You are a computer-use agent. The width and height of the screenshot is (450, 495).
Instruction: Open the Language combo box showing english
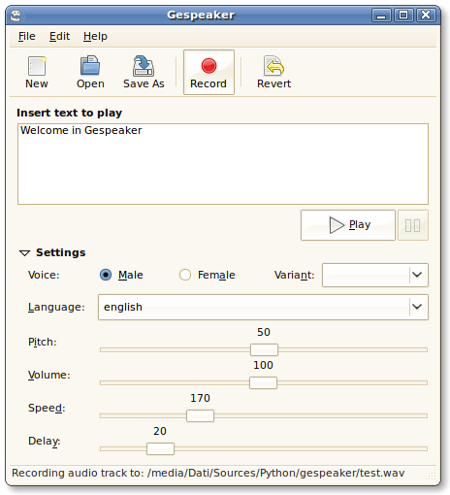coord(263,307)
